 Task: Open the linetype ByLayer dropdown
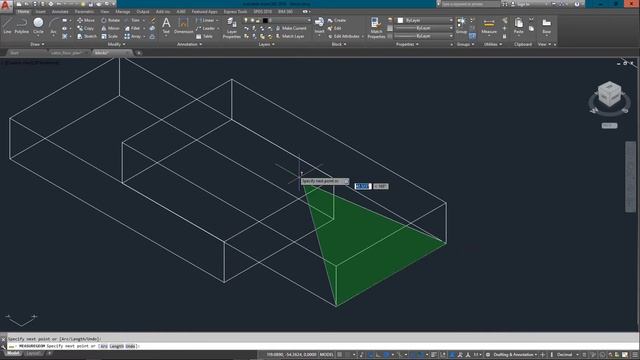click(x=424, y=36)
